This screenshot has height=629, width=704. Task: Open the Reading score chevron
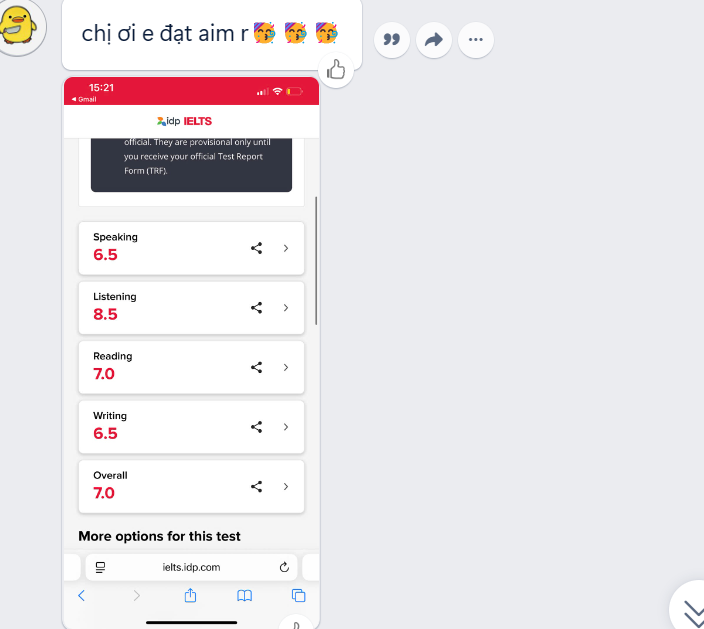[x=286, y=367]
